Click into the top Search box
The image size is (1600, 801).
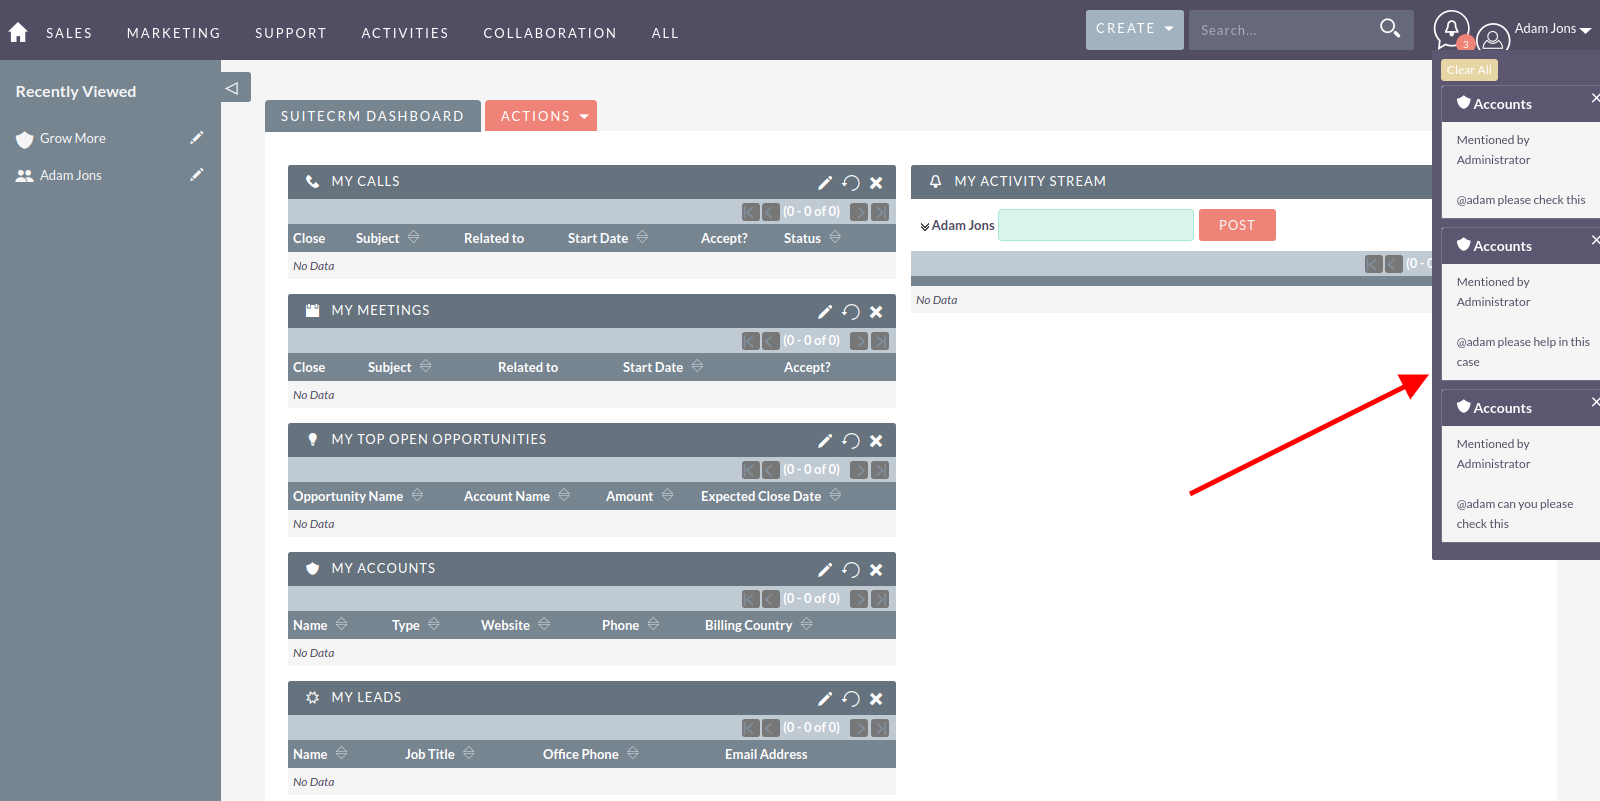(x=1280, y=30)
